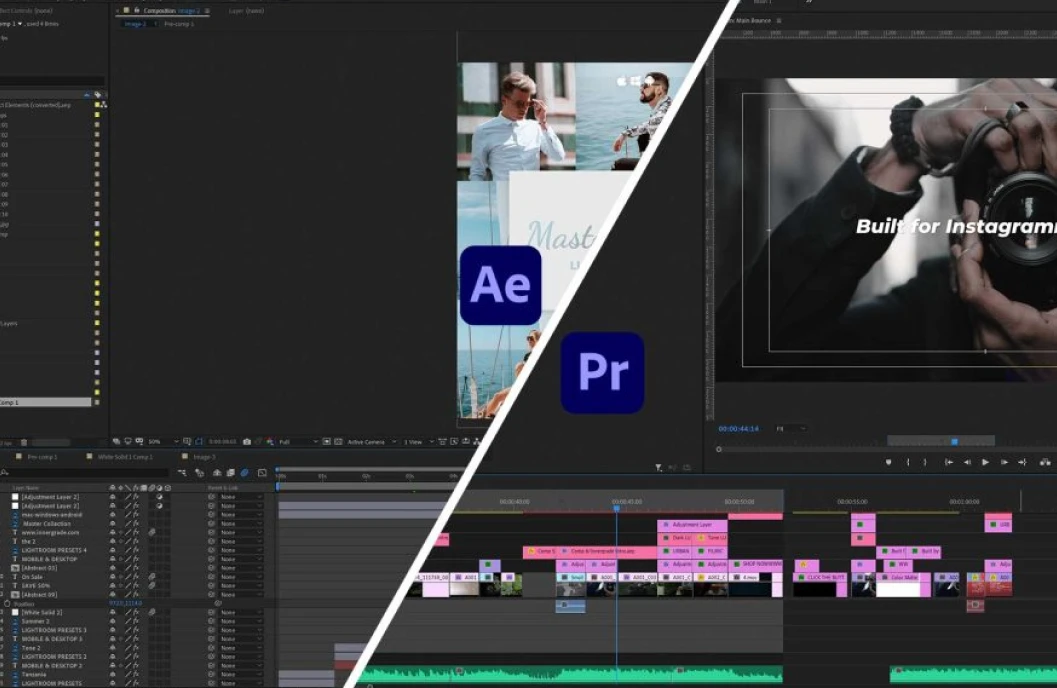This screenshot has height=688, width=1057.
Task: Open the 50% magnification dropdown
Action: pos(163,442)
